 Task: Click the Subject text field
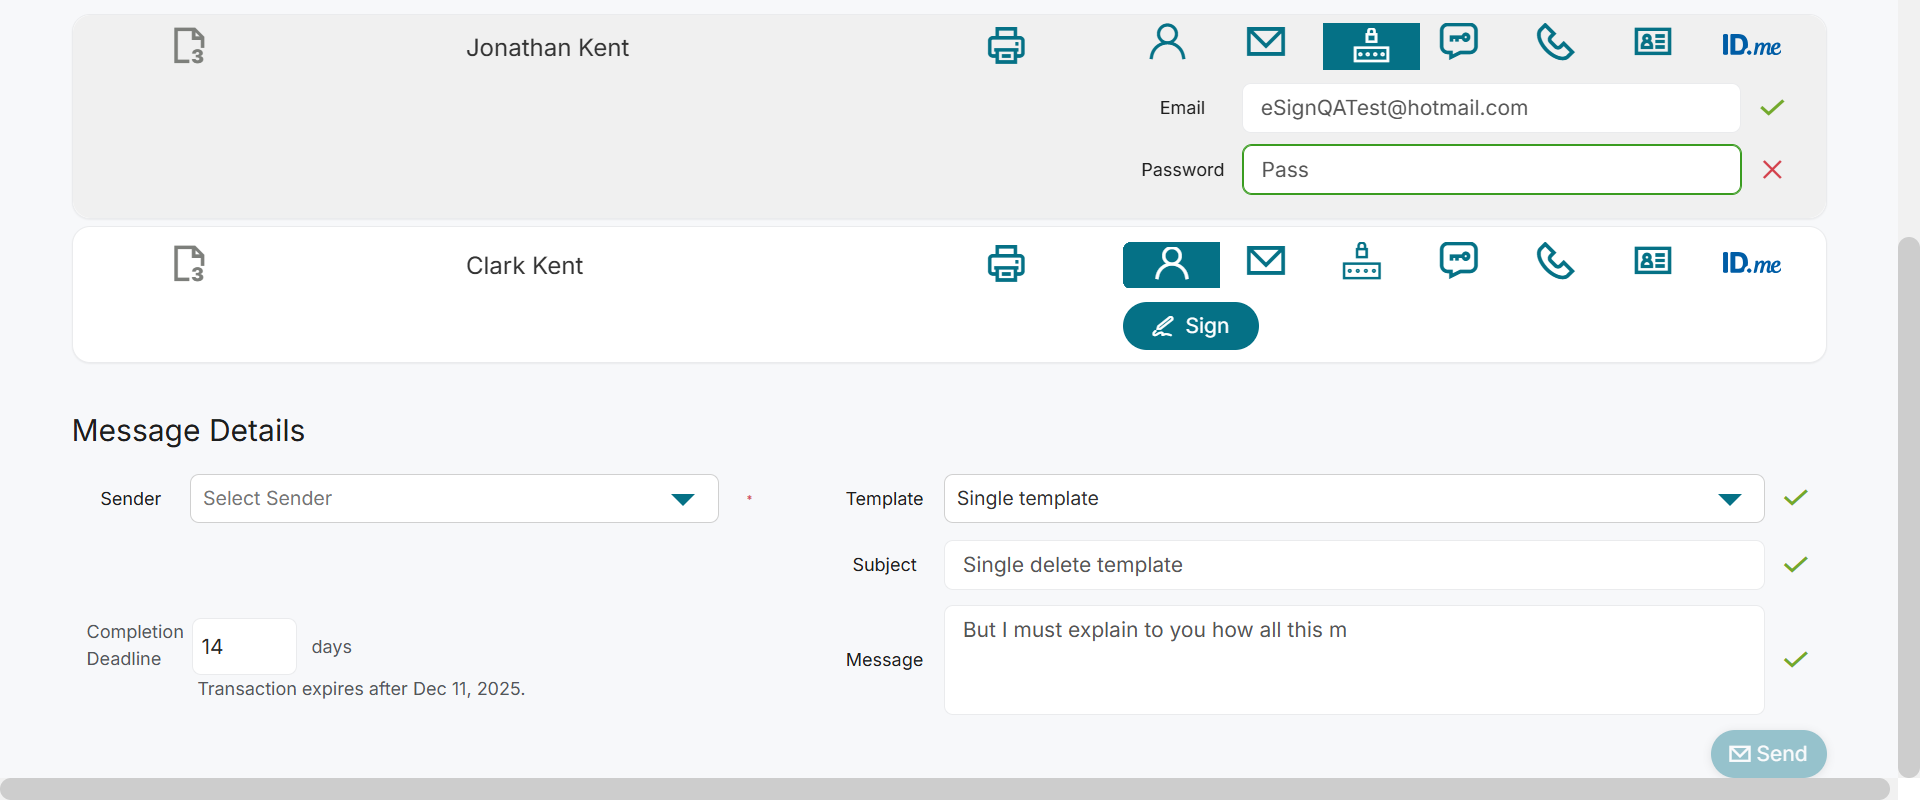1353,565
